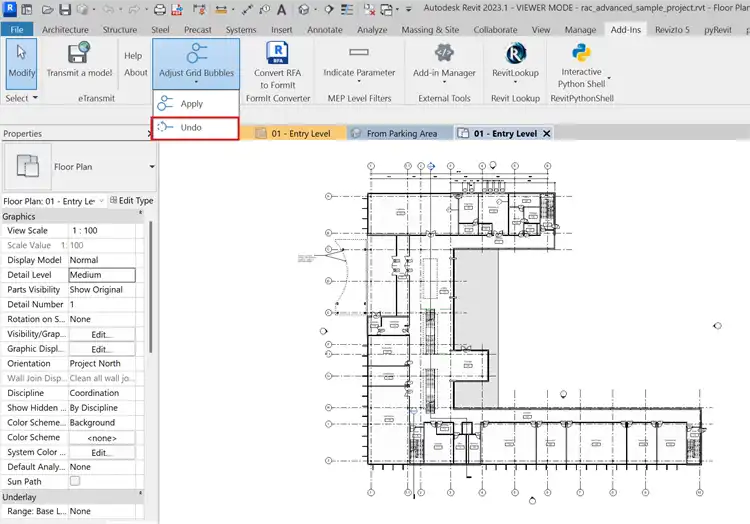The width and height of the screenshot is (750, 524).
Task: Select the Text tool letter A icon
Action: [x=282, y=9]
